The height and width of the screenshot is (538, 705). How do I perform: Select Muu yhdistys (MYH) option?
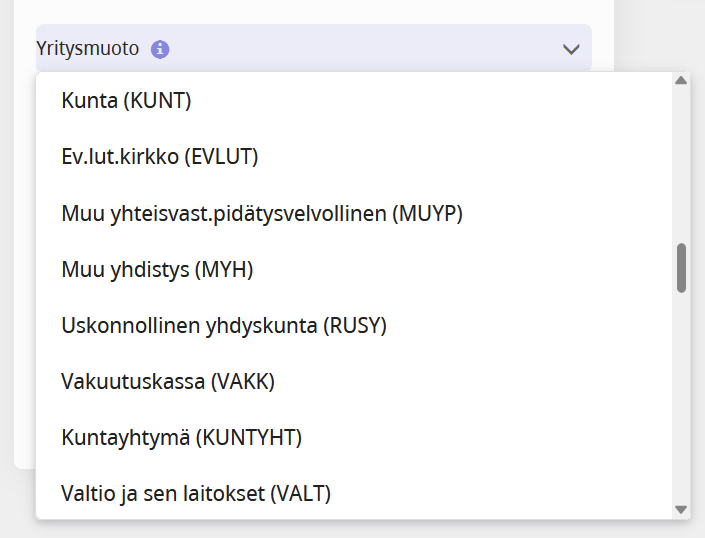coord(157,269)
